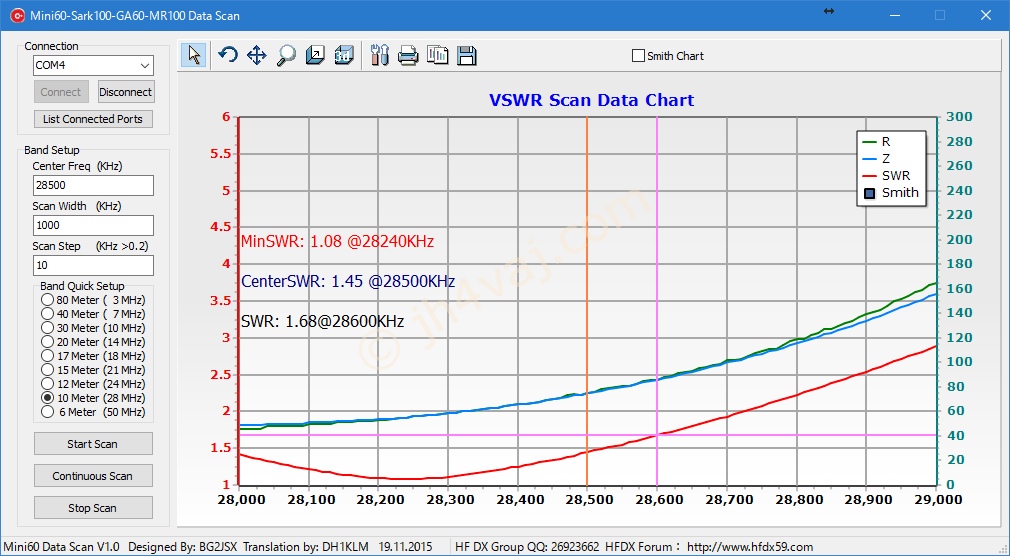This screenshot has height=556, width=1010.
Task: Enable the Smith Chart checkbox
Action: click(638, 56)
